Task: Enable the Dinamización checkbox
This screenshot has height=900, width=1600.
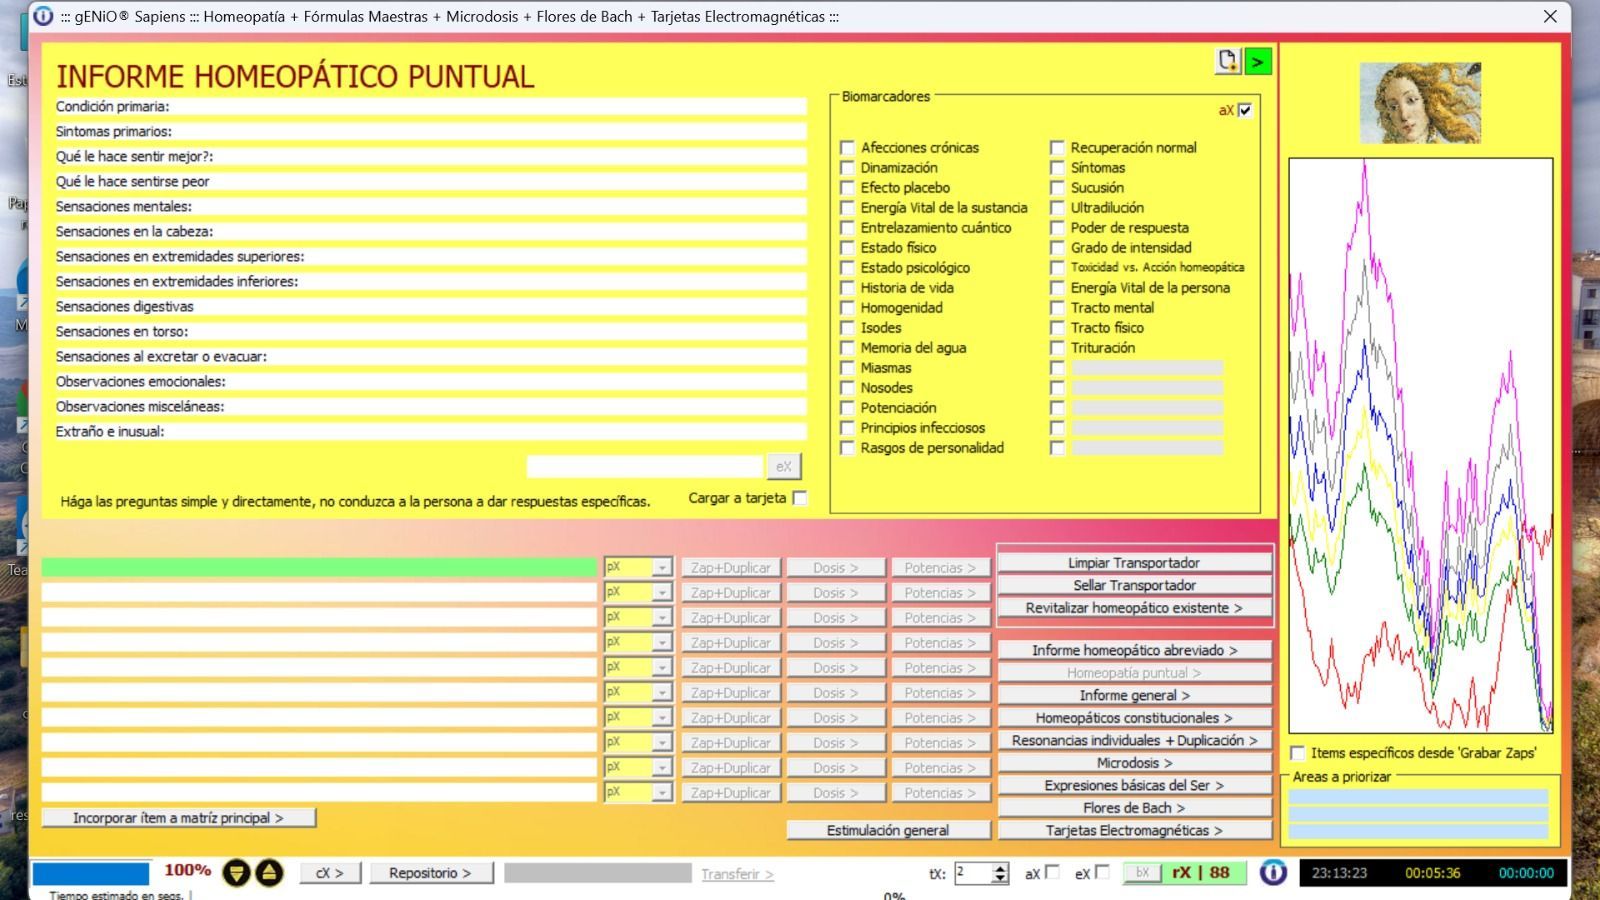Action: (847, 167)
